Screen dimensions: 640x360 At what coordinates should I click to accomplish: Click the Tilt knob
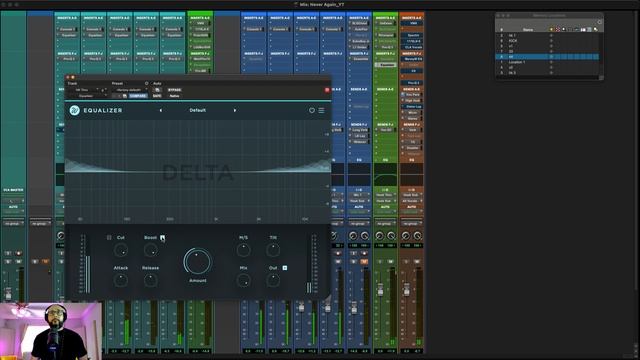point(273,250)
